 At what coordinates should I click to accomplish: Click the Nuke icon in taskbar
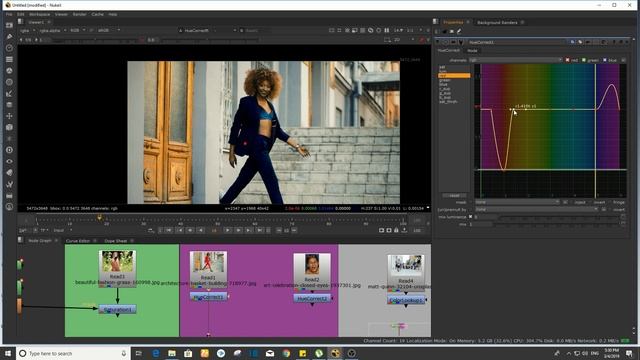pos(335,353)
